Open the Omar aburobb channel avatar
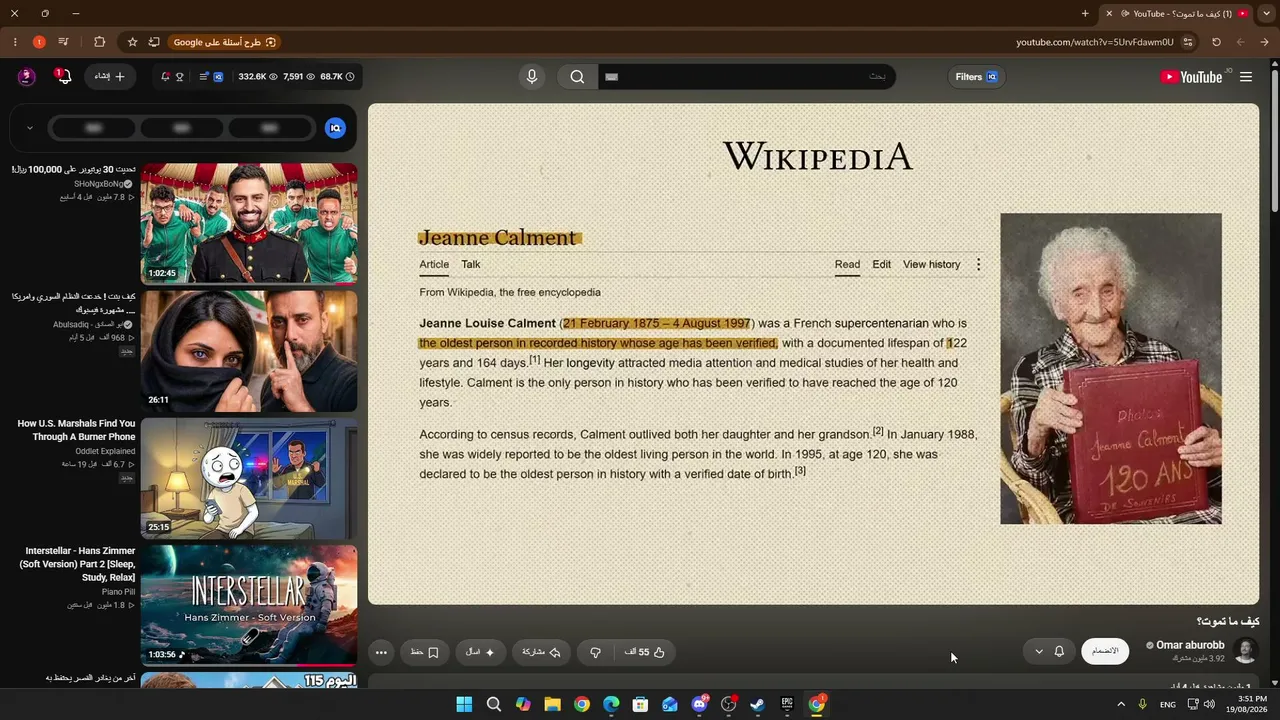Viewport: 1280px width, 720px height. [1245, 652]
